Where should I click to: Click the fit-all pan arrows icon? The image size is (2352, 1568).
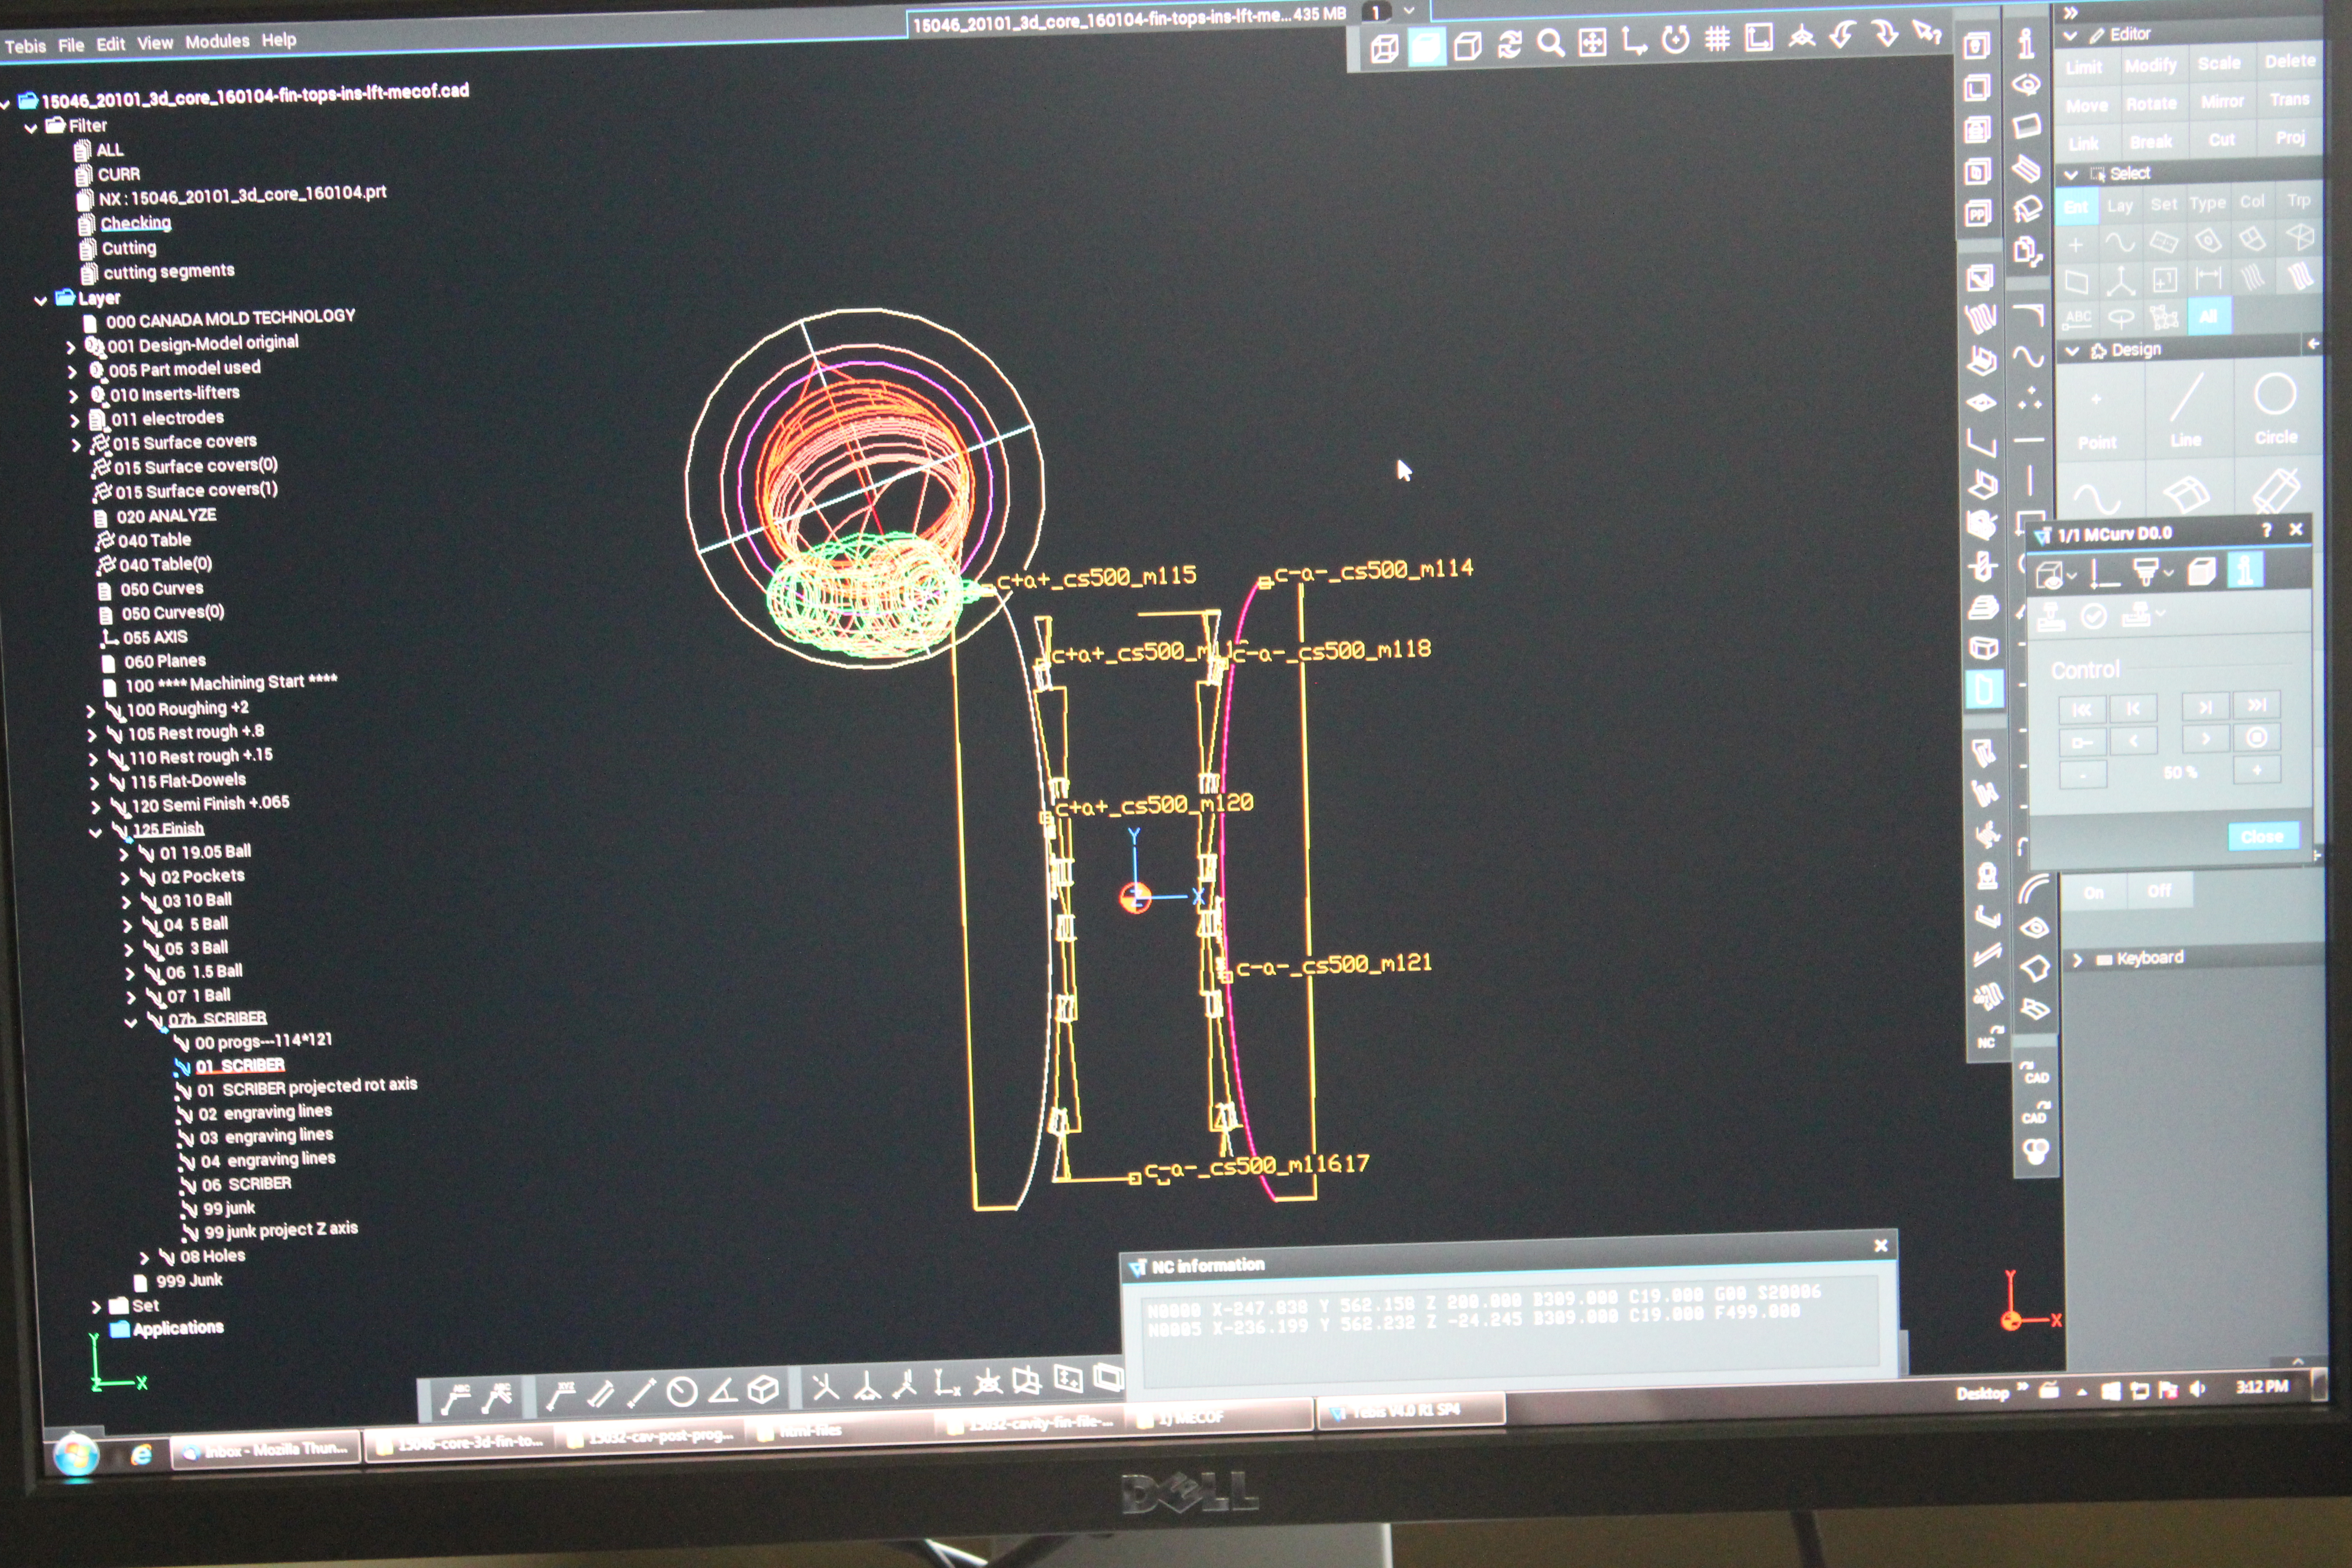pyautogui.click(x=1592, y=42)
